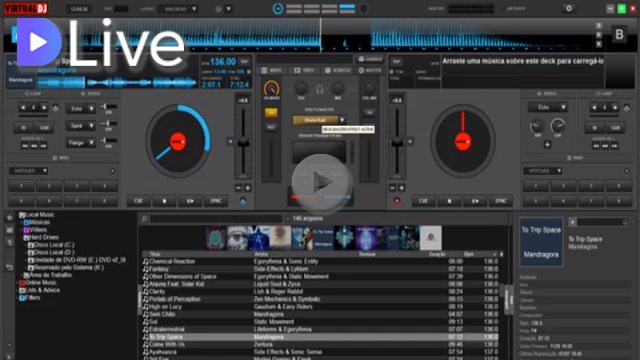The width and height of the screenshot is (640, 360).
Task: Click the right deck pitch slider handle
Action: [x=397, y=143]
